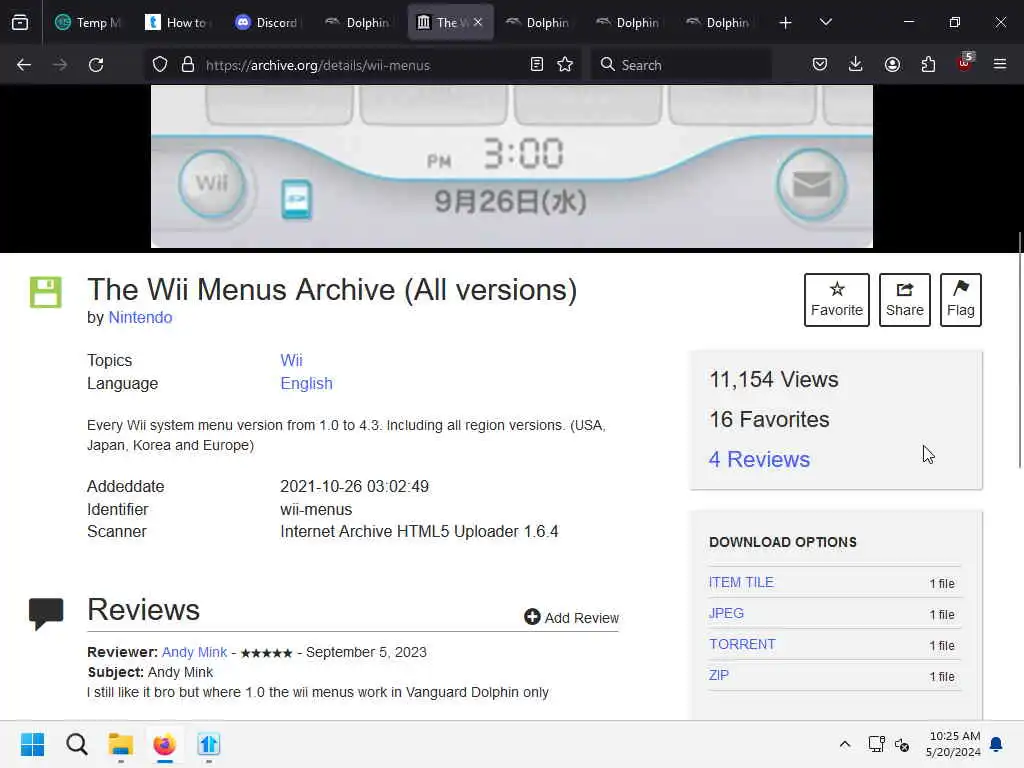Screen dimensions: 1024x768
Task: Open the extensions puzzle icon
Action: click(928, 64)
